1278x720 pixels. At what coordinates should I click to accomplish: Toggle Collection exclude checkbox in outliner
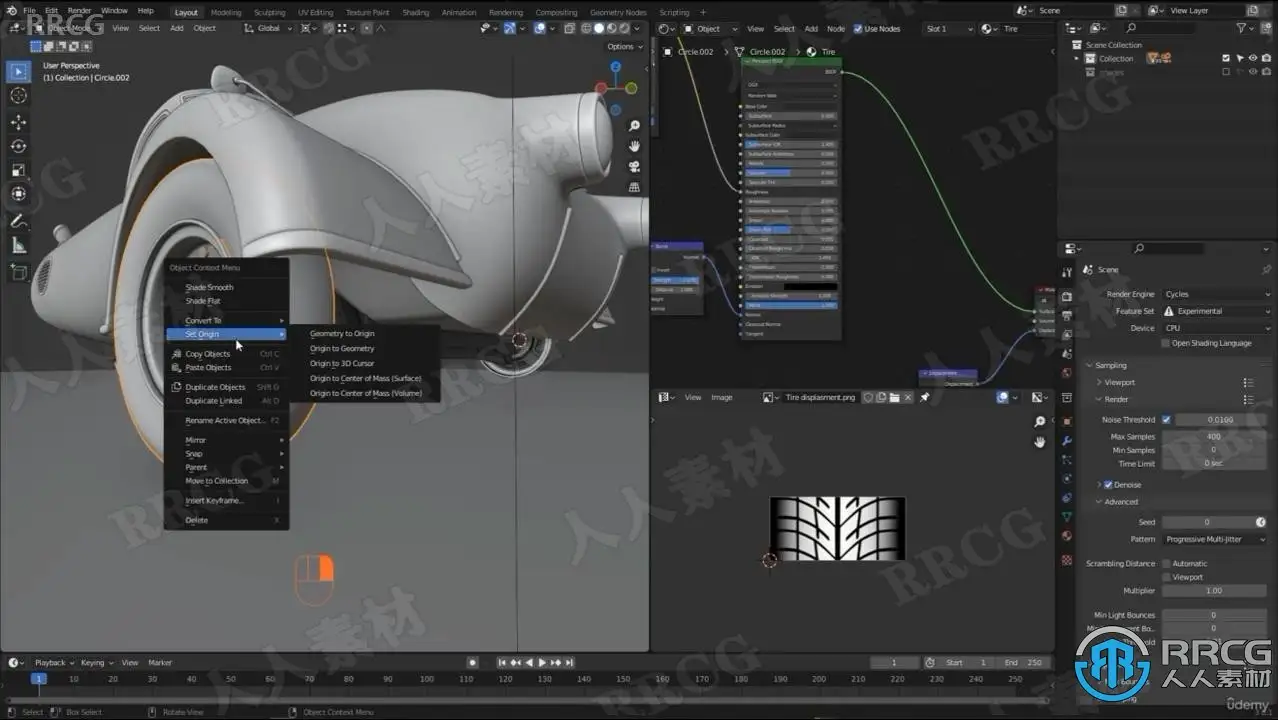[x=1226, y=59]
